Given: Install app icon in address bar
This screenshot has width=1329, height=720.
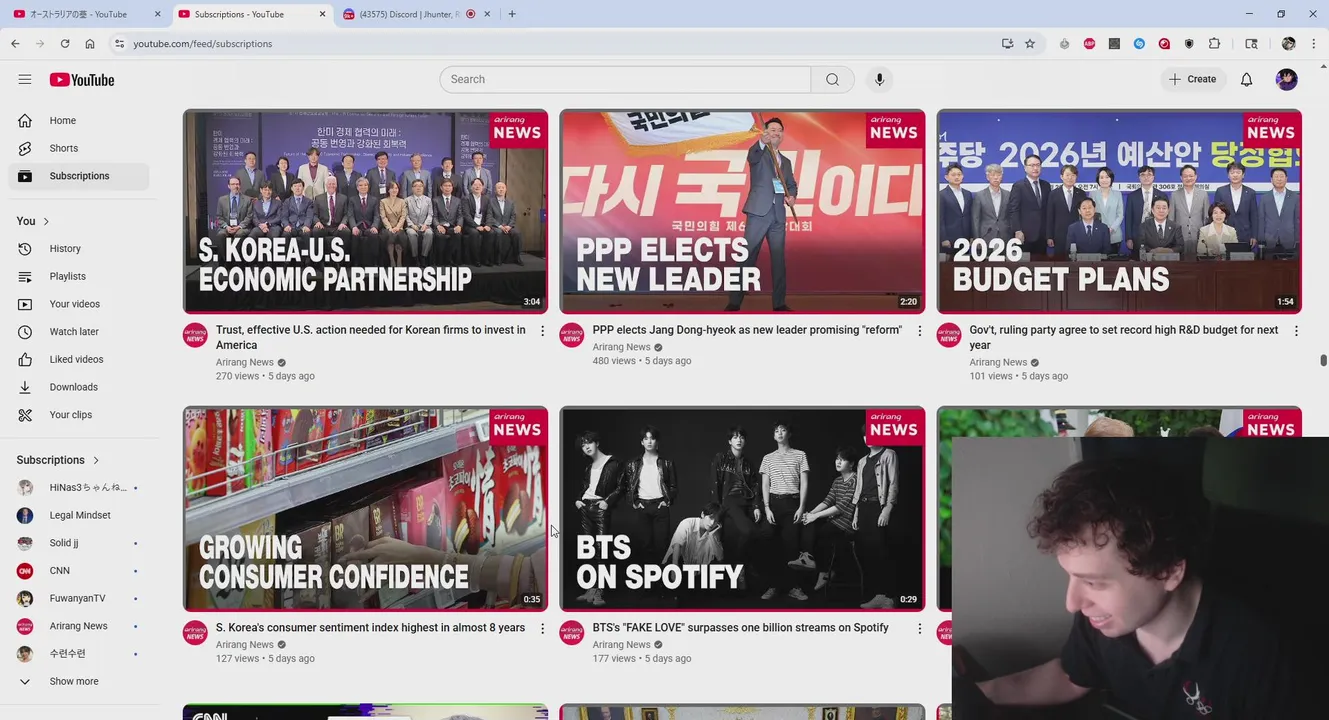Looking at the screenshot, I should point(1007,44).
